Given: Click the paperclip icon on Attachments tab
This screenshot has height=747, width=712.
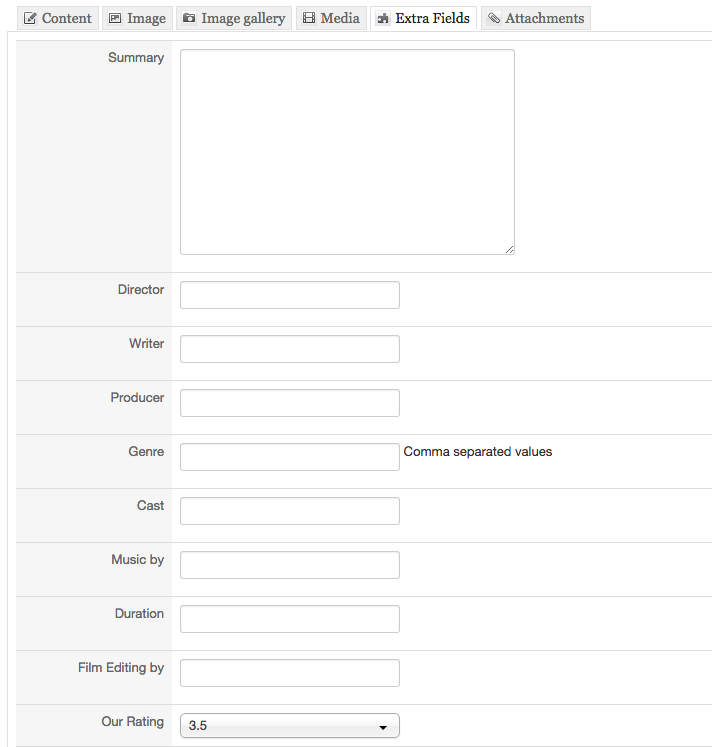Looking at the screenshot, I should (494, 18).
